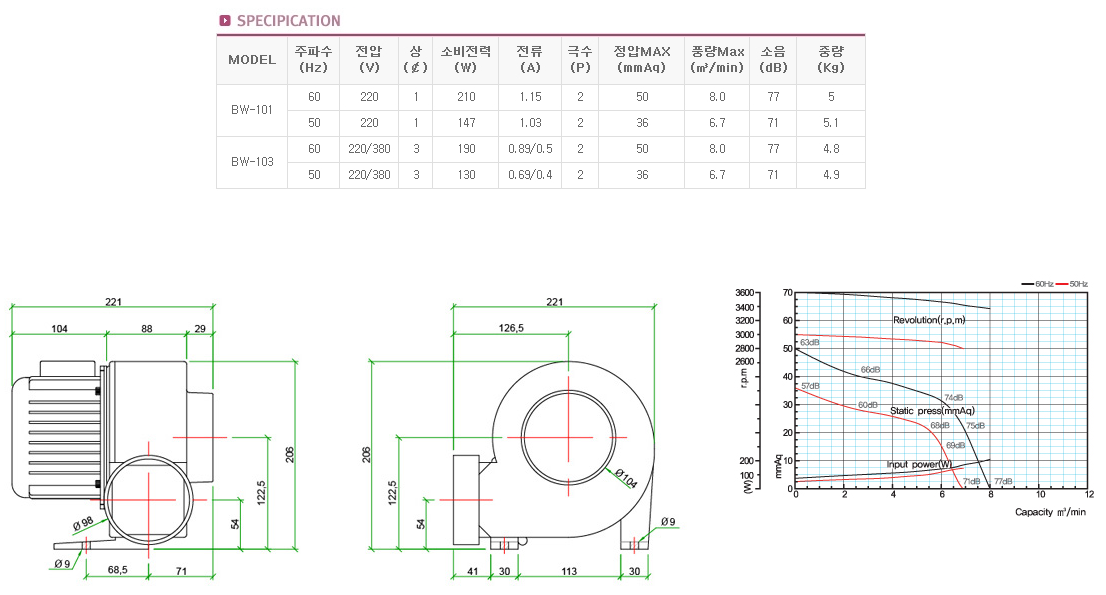Image resolution: width=1106 pixels, height=595 pixels.
Task: Select the 210 watt power value
Action: click(x=465, y=97)
